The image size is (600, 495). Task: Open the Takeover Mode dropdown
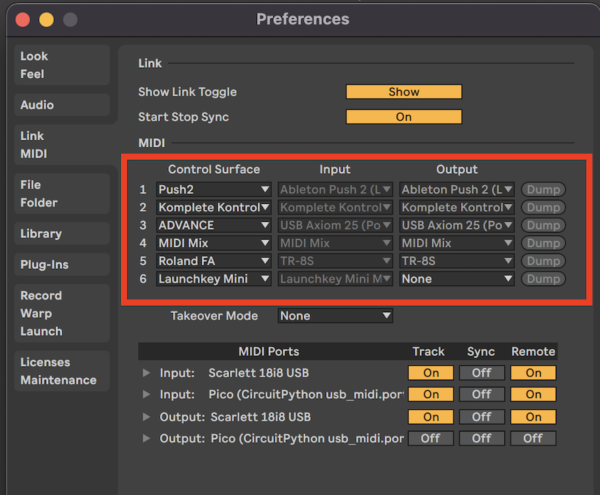click(335, 316)
